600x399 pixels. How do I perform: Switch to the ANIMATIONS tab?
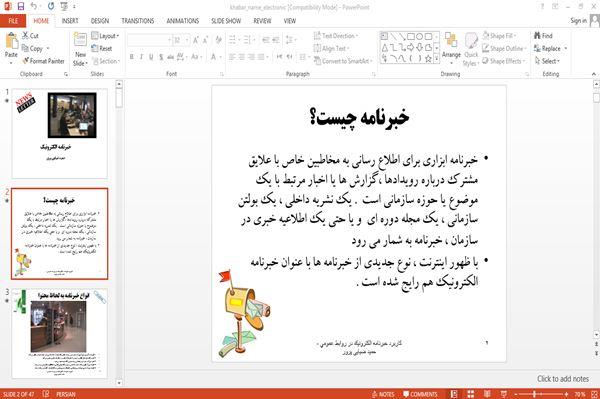pyautogui.click(x=183, y=21)
